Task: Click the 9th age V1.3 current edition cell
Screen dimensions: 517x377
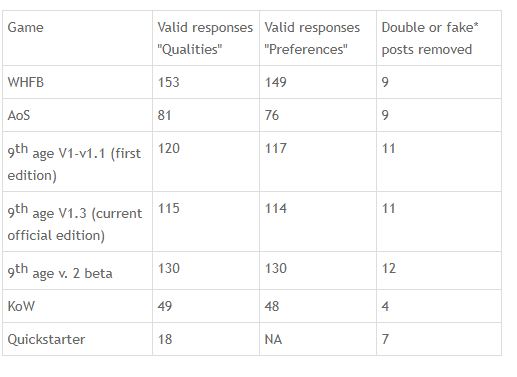Action: point(77,222)
